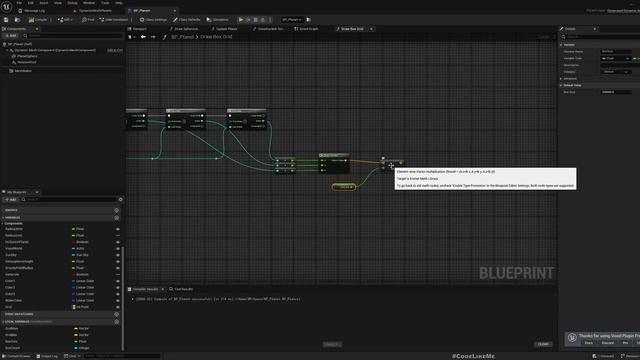
Task: Close the Draw Box Grid tab
Action: coord(371,29)
